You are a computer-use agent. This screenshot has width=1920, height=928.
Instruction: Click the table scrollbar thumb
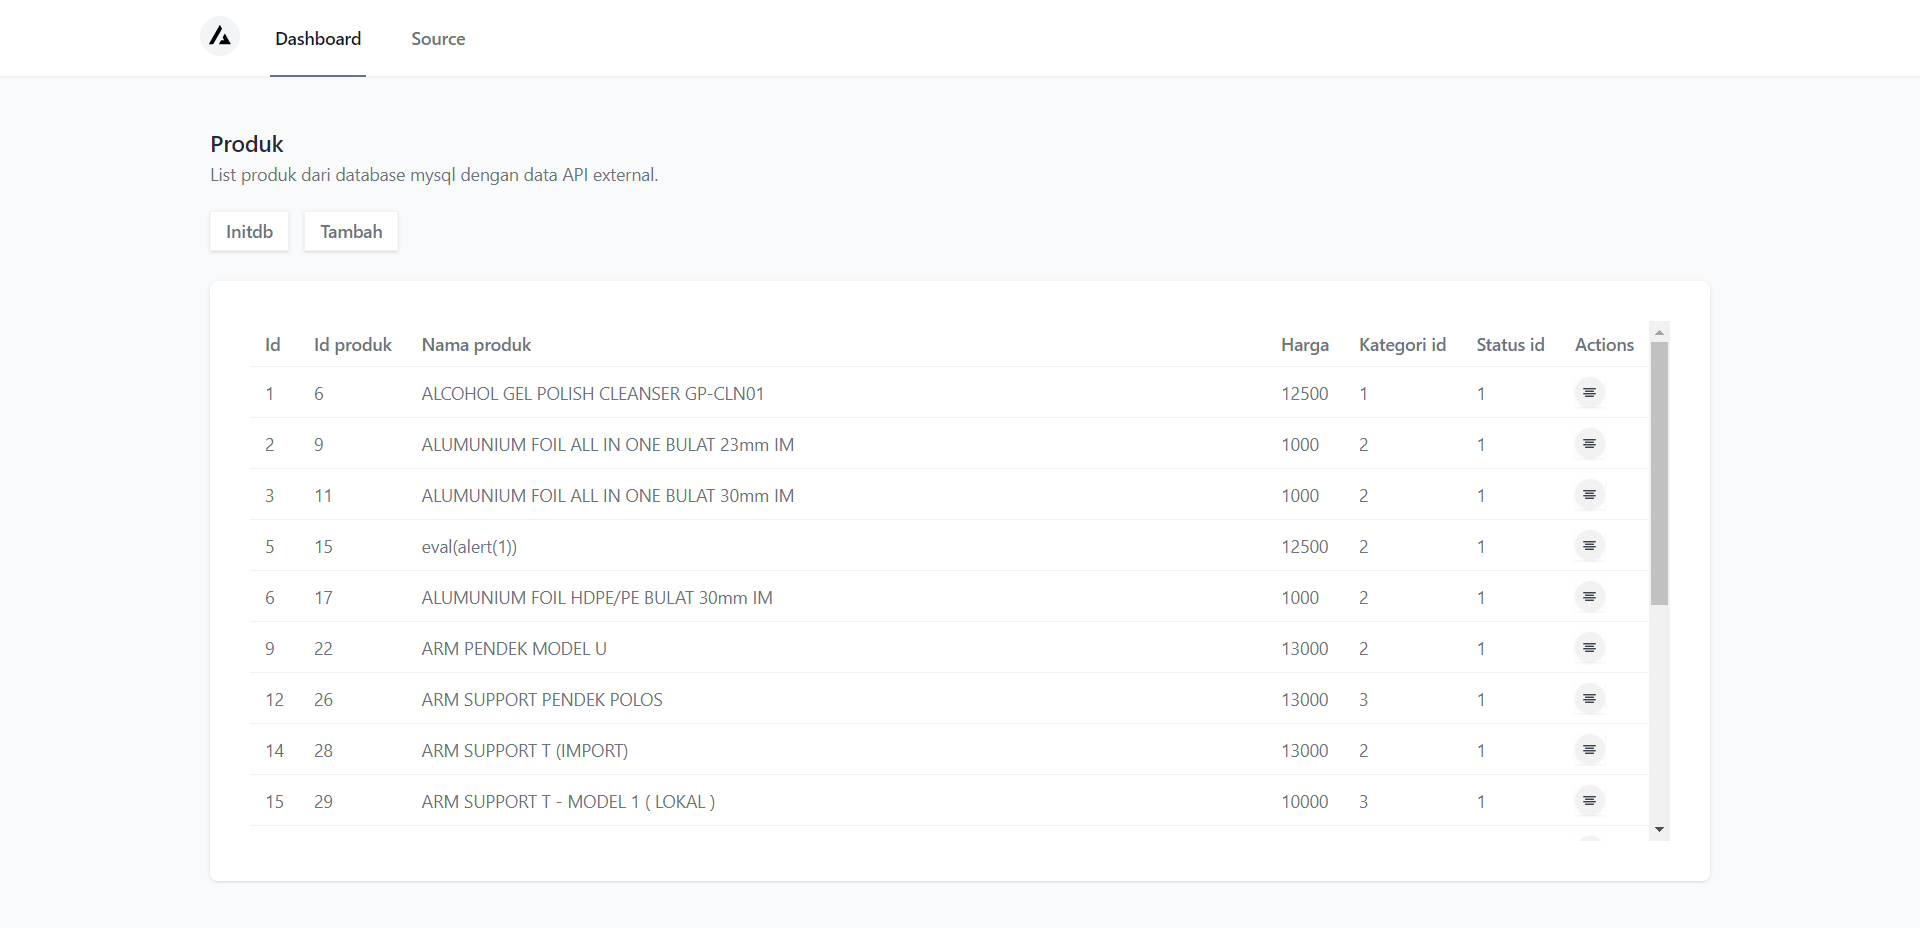1660,470
